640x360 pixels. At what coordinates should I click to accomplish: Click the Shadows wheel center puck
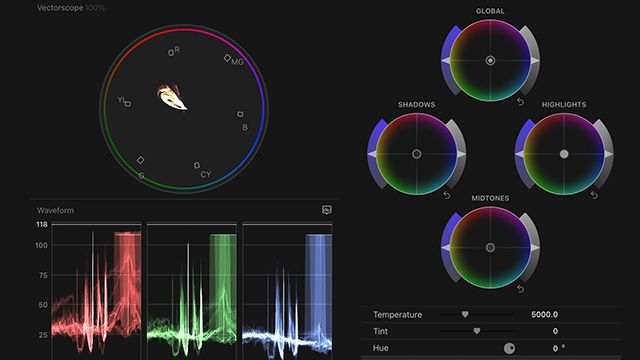[416, 154]
